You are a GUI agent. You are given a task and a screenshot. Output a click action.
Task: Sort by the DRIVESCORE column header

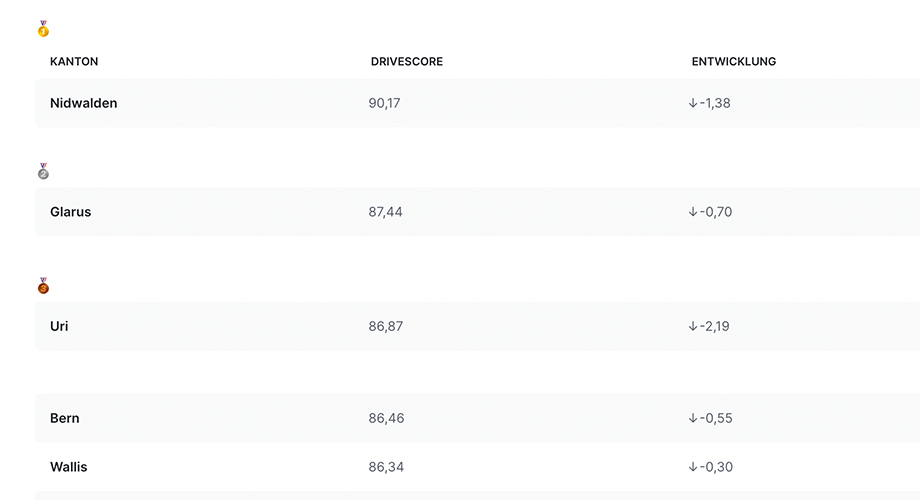(x=407, y=62)
